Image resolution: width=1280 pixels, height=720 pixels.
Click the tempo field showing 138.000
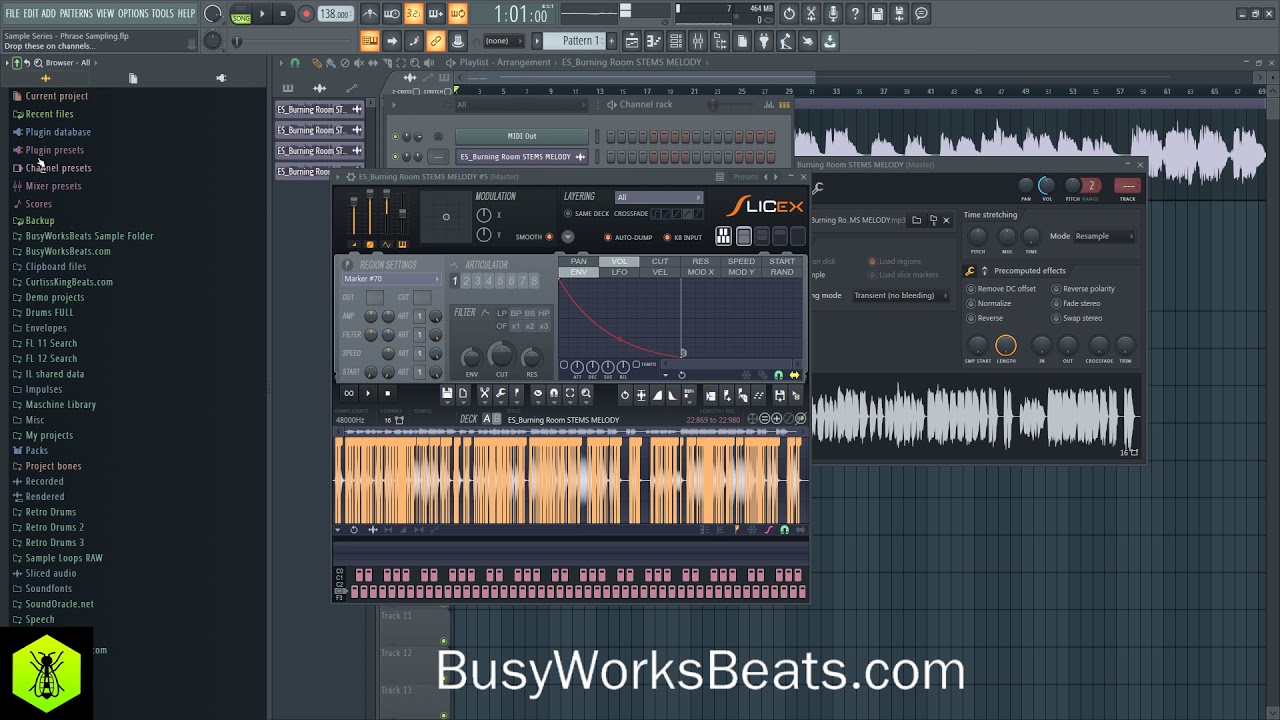(x=335, y=14)
